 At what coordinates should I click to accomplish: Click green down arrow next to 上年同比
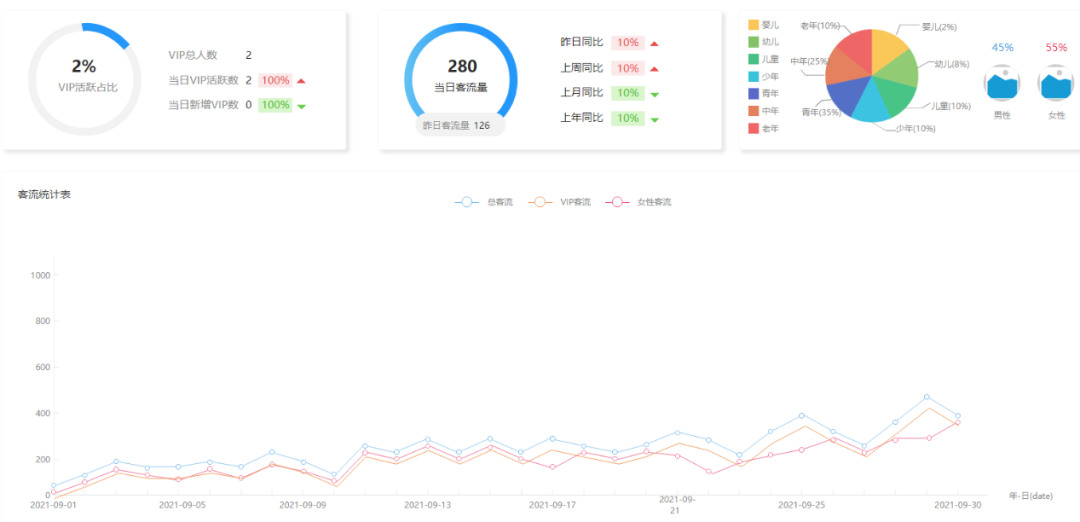click(x=654, y=120)
